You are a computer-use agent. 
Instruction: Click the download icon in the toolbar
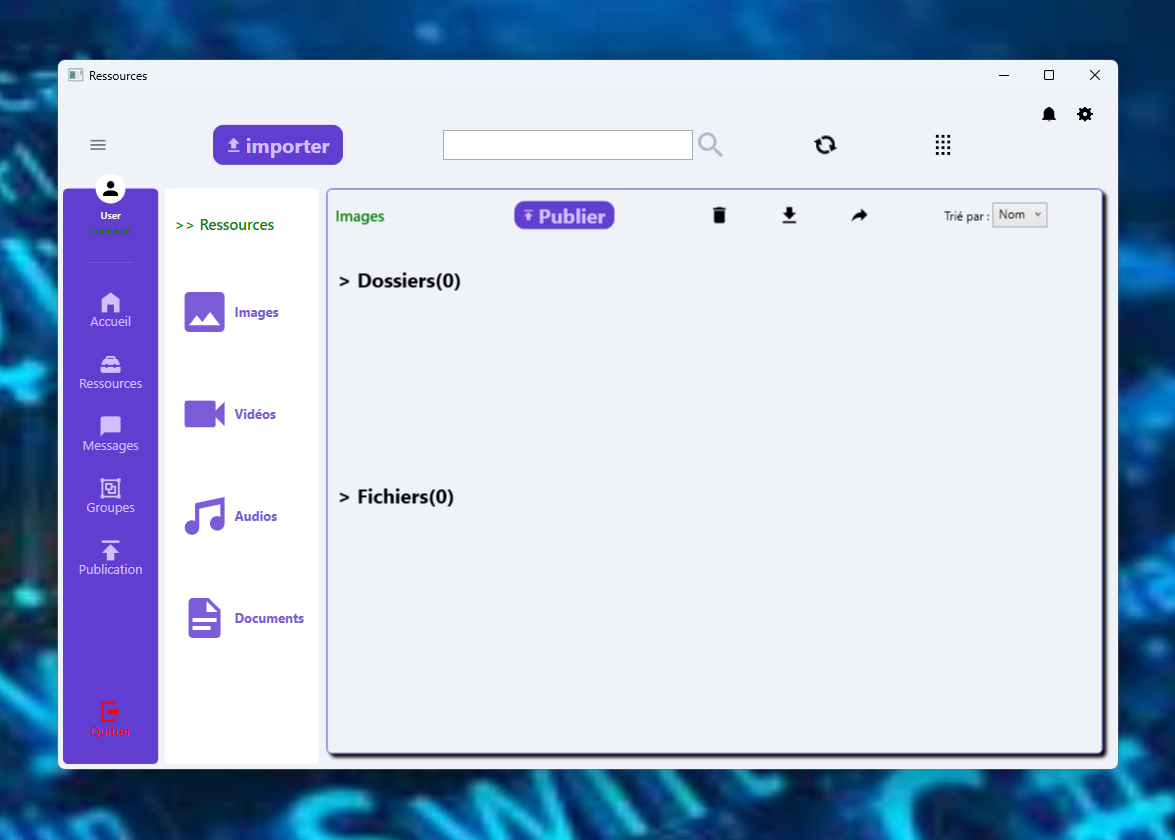789,214
